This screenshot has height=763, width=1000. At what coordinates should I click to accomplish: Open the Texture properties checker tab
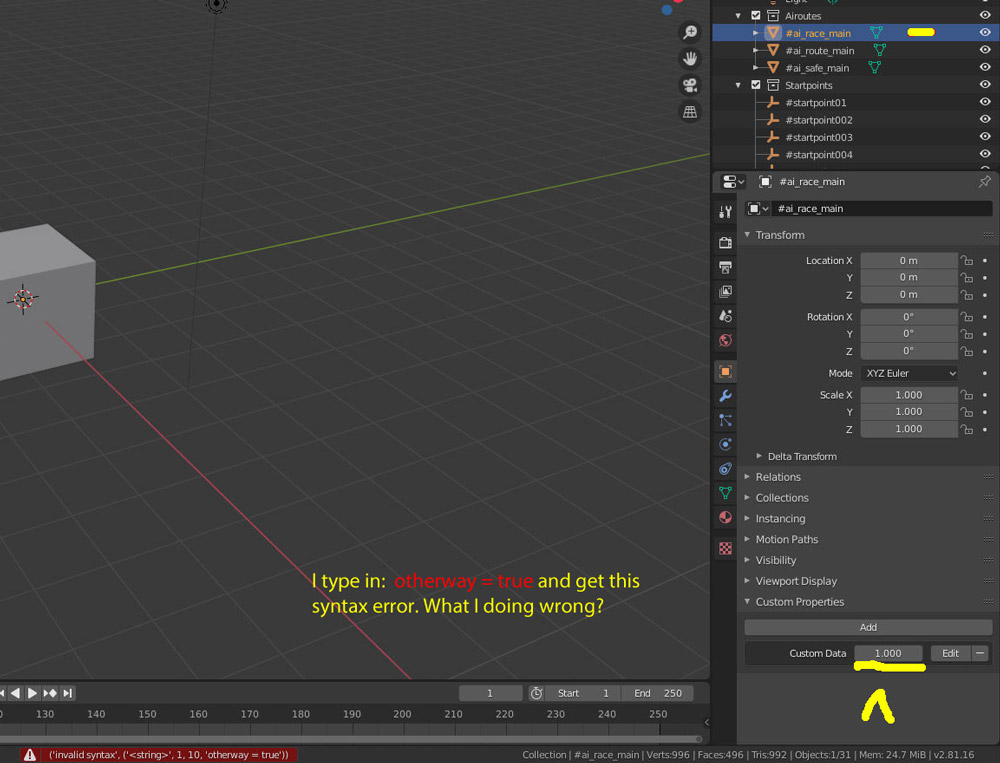pos(725,548)
